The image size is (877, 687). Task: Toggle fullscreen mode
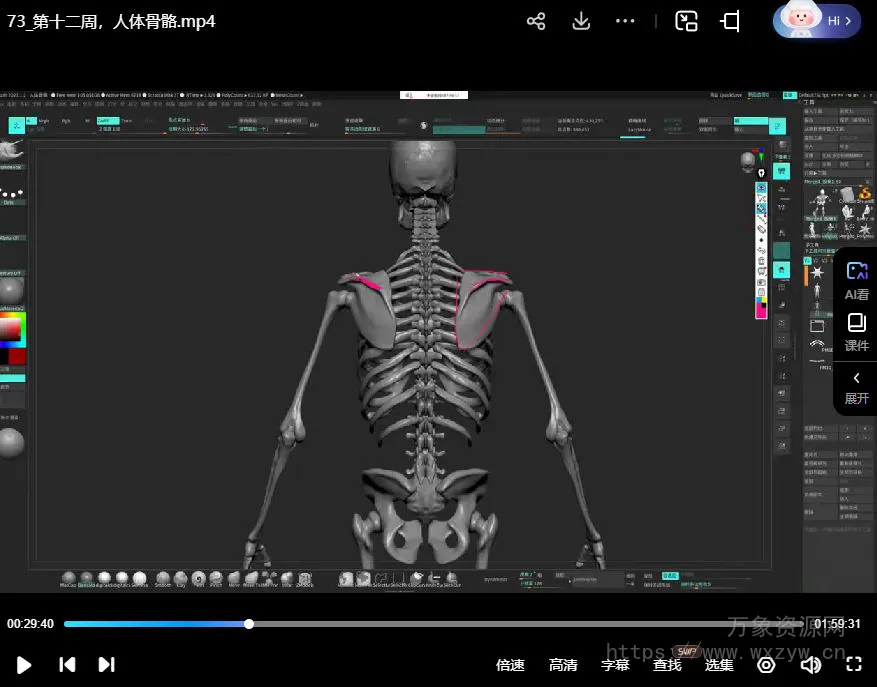854,665
